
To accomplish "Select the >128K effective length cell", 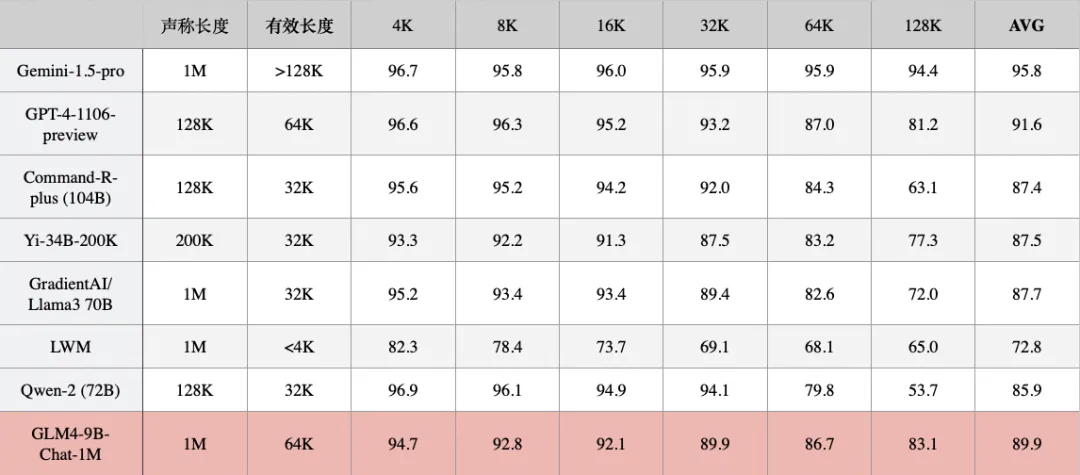I will [299, 71].
